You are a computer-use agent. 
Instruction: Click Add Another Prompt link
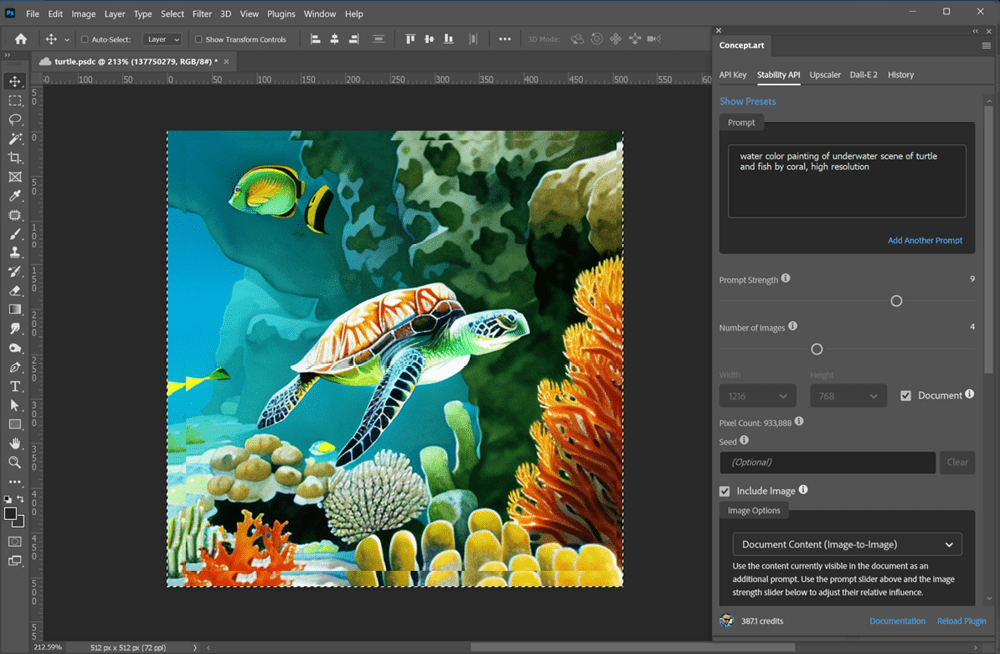pyautogui.click(x=925, y=241)
